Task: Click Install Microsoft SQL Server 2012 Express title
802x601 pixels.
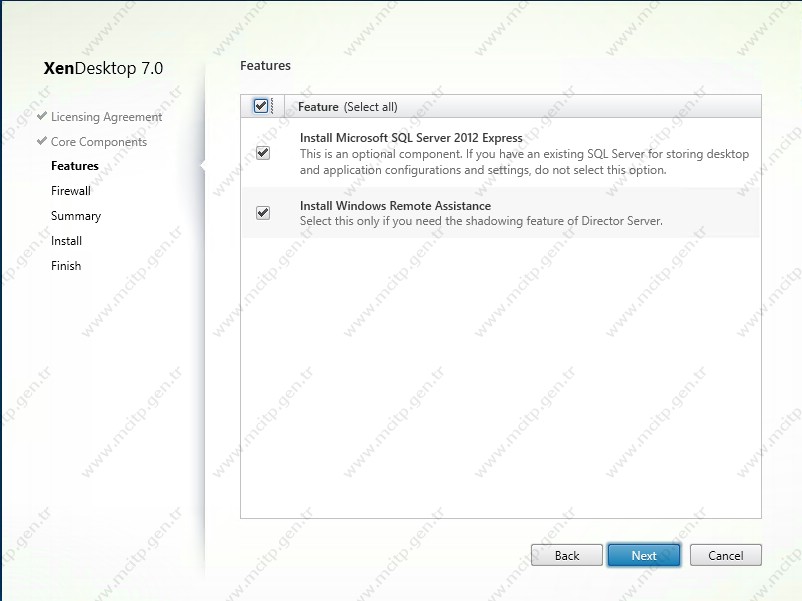Action: click(x=411, y=138)
